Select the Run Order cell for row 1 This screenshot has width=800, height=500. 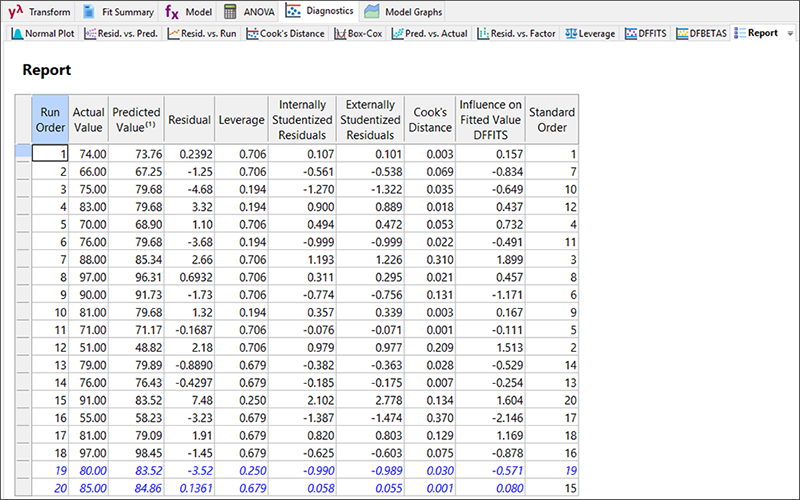(50, 154)
